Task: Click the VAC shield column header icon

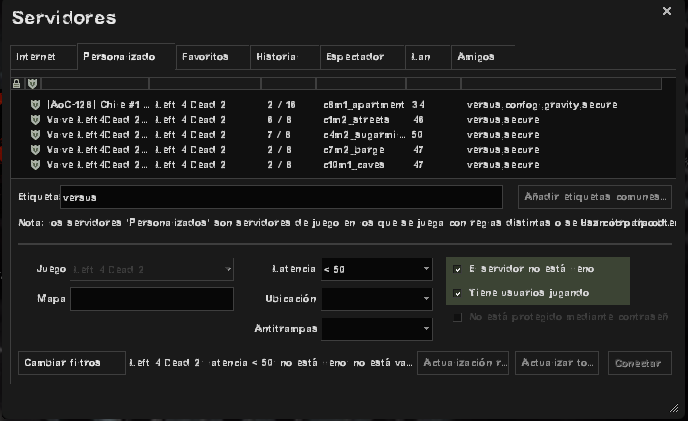Action: [x=32, y=83]
